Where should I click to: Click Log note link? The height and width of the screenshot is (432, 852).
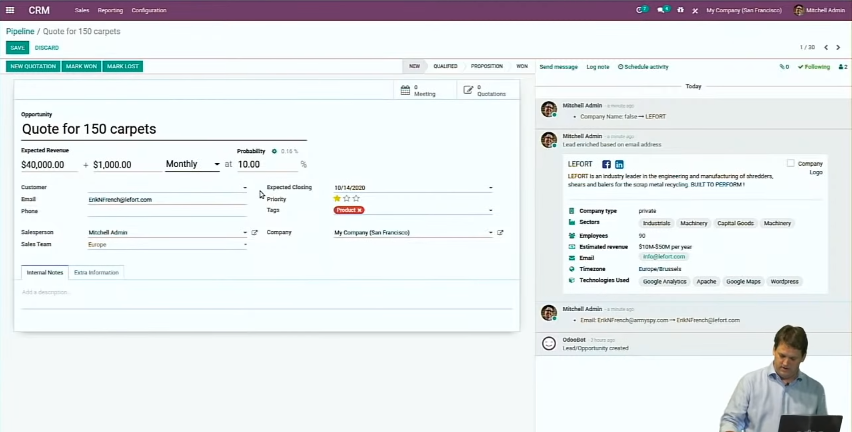point(598,67)
